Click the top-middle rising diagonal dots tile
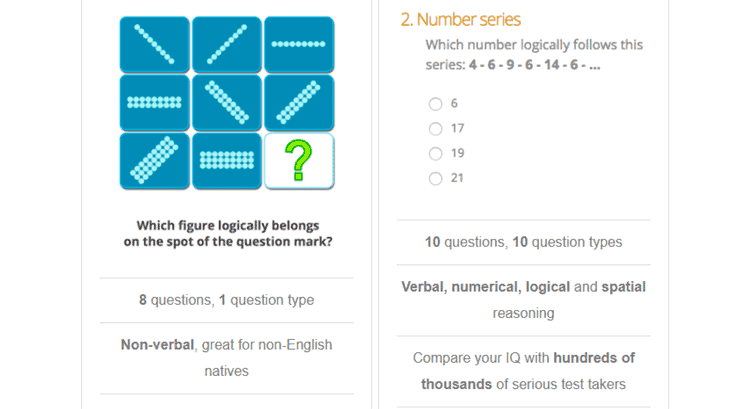 click(x=227, y=44)
